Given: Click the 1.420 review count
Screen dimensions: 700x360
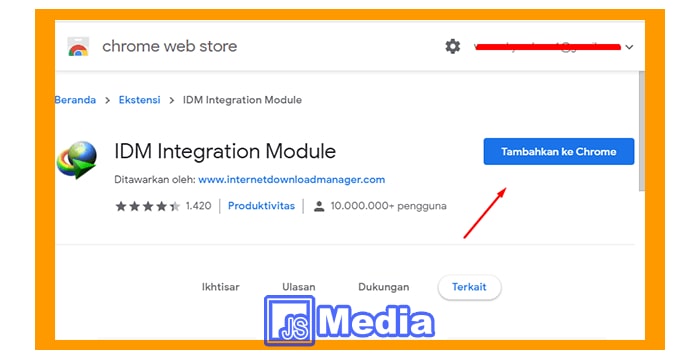Looking at the screenshot, I should [x=199, y=206].
